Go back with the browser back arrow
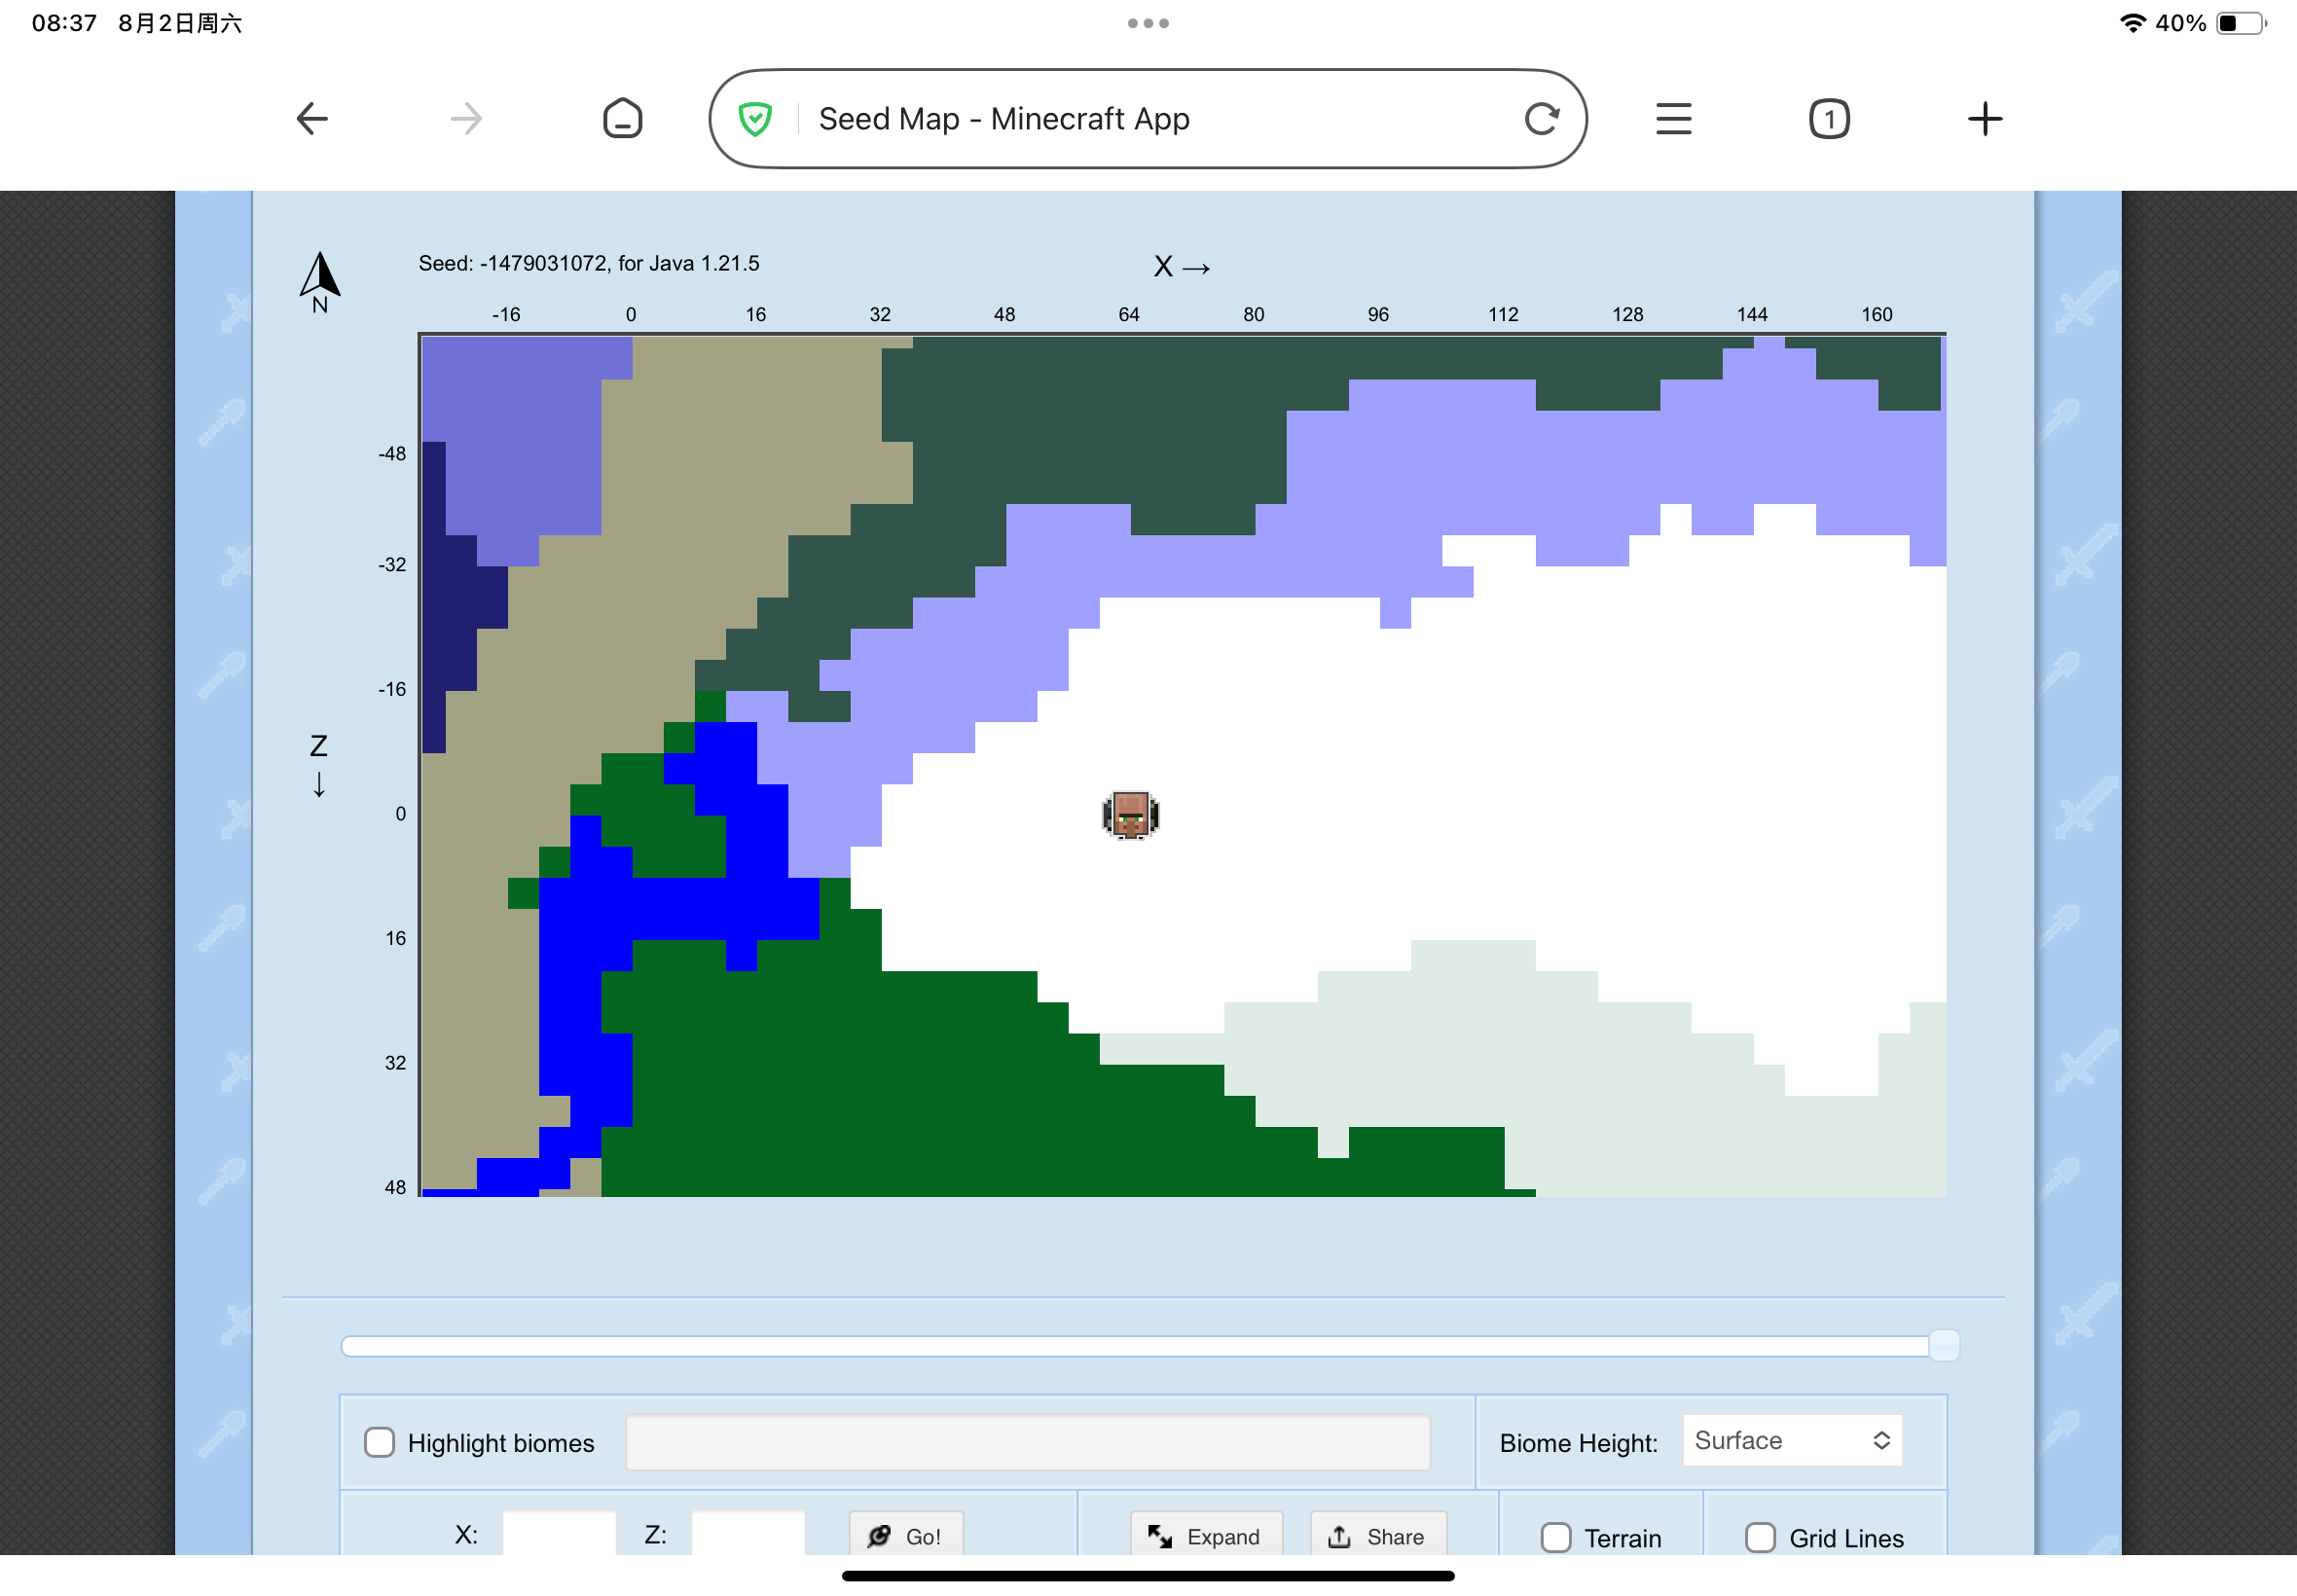Screen dimensions: 2297x1596 [x=312, y=119]
